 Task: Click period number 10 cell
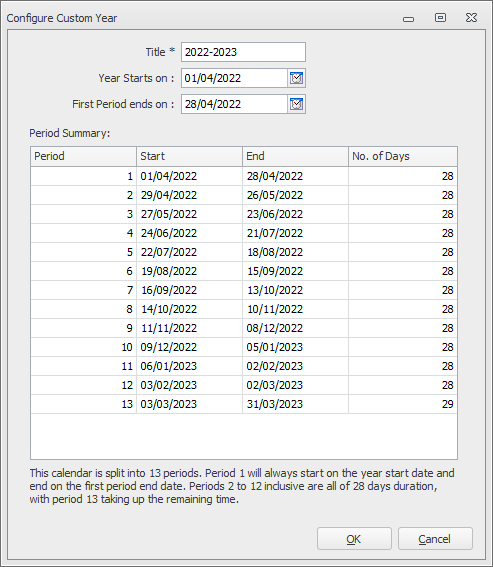(x=84, y=347)
